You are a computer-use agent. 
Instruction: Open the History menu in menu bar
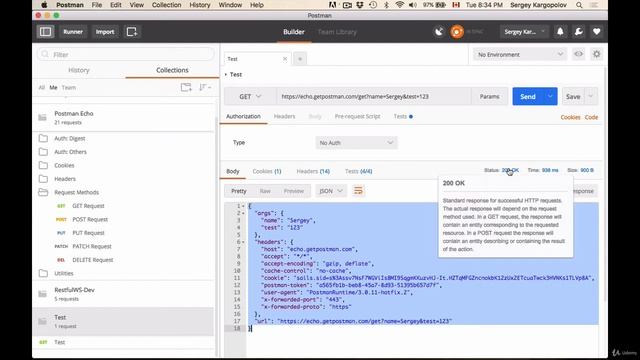point(200,5)
